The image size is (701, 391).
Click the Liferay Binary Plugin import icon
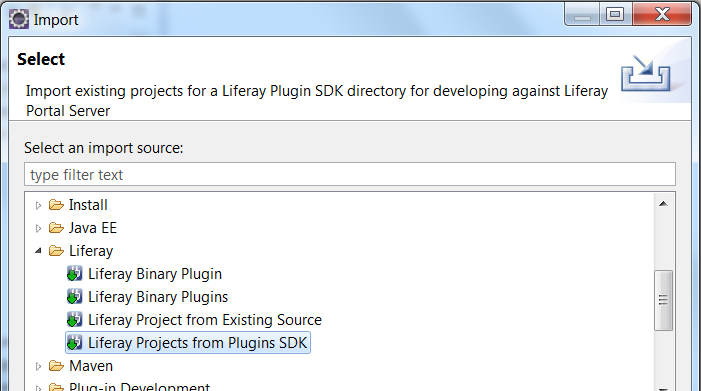(x=74, y=273)
